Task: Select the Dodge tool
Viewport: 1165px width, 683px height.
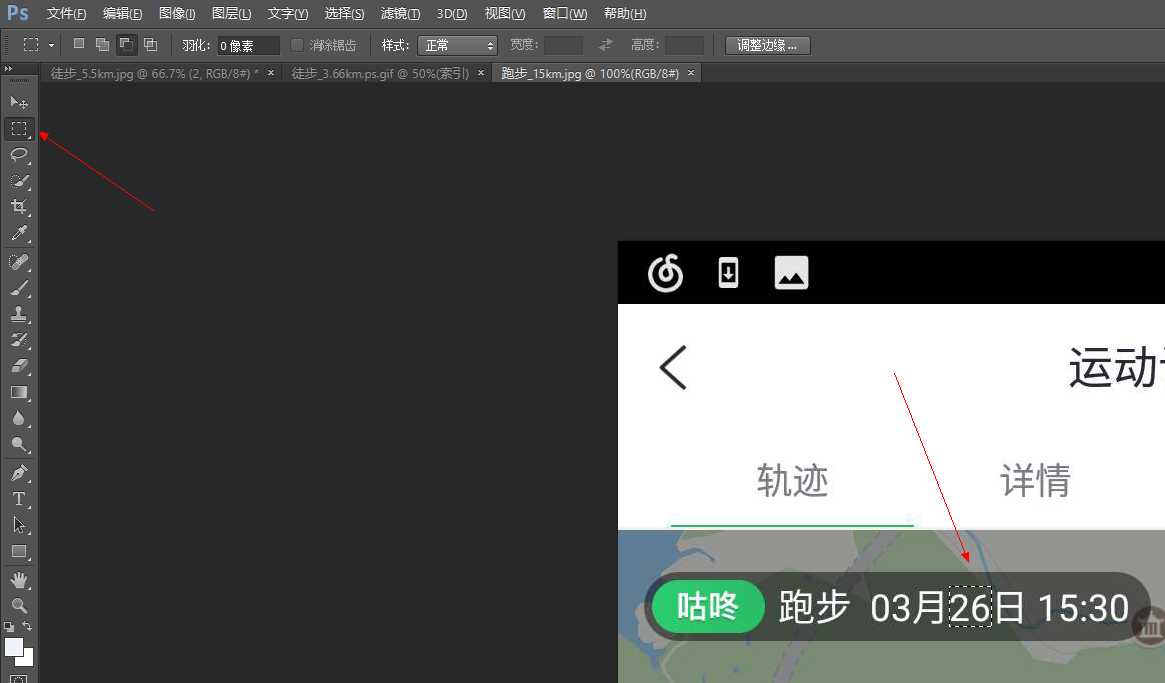Action: click(19, 444)
